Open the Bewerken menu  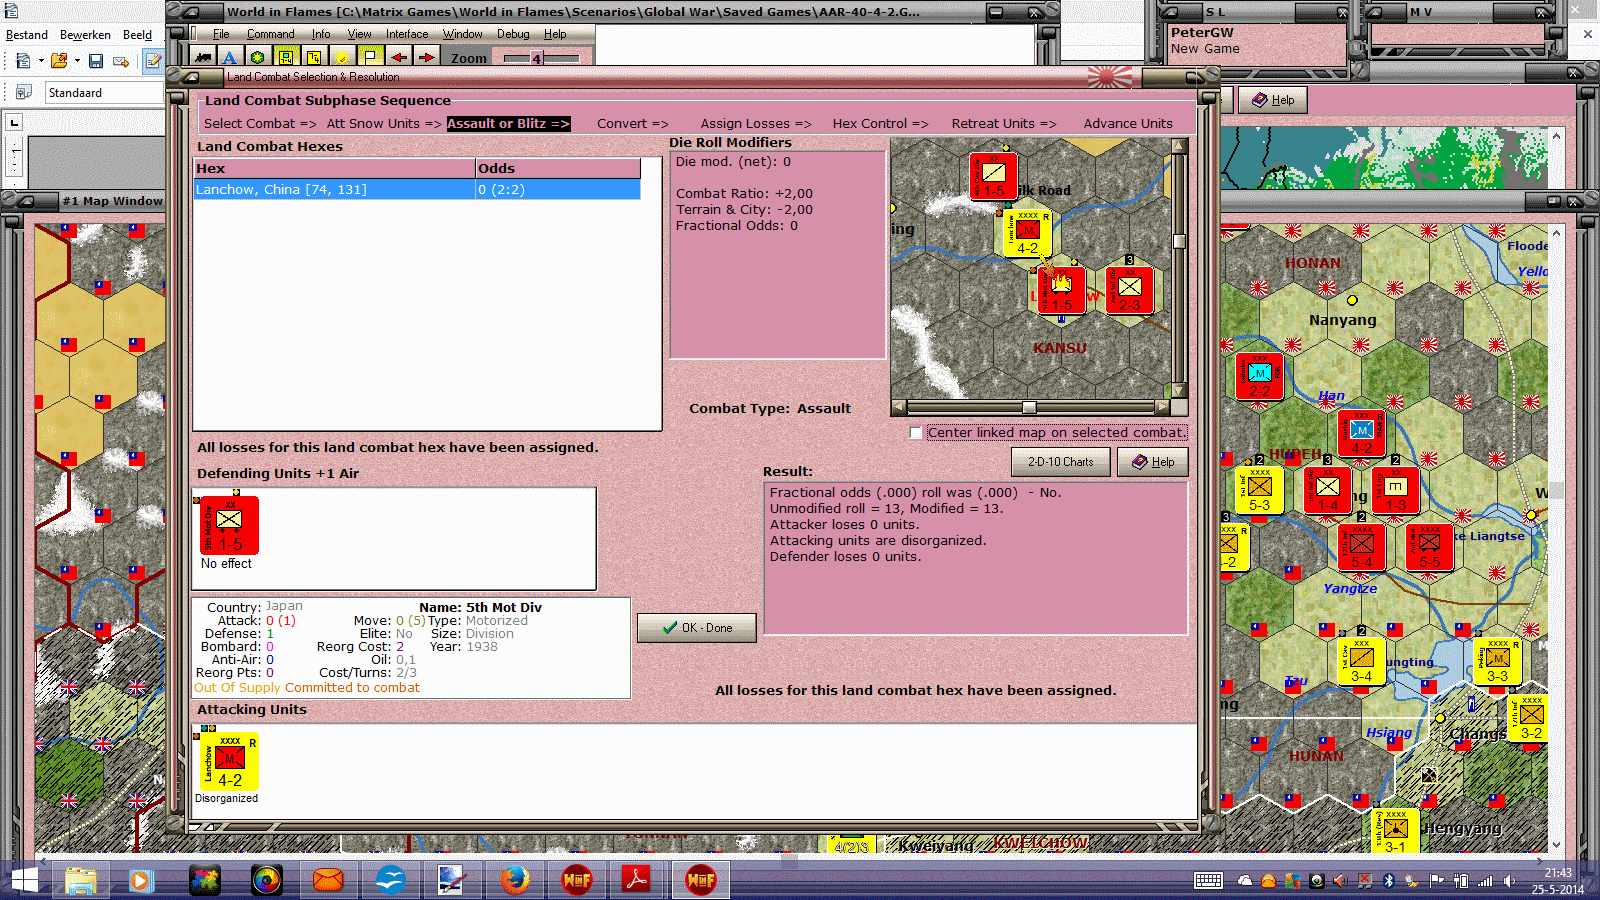tap(85, 35)
